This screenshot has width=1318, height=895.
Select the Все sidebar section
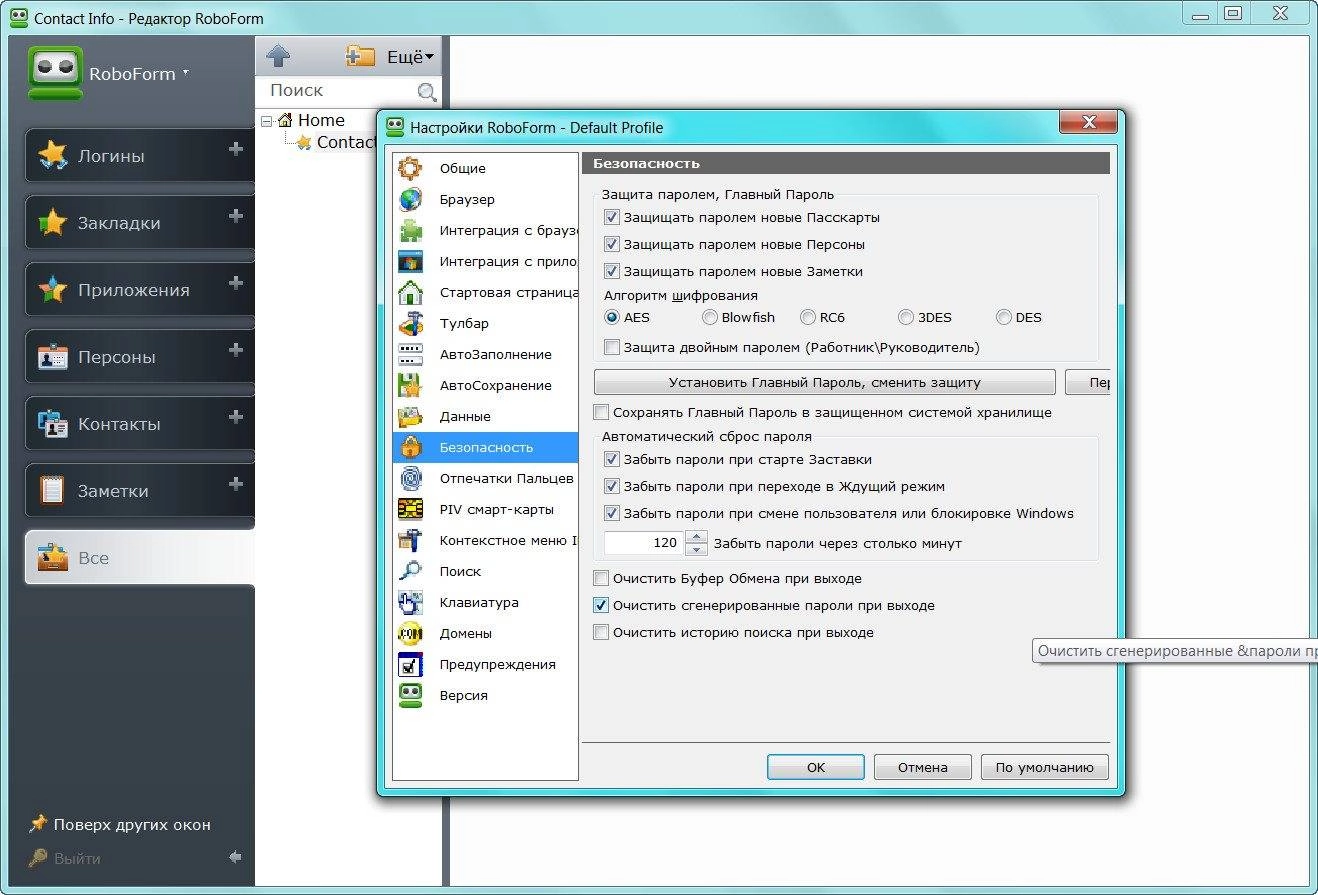click(x=139, y=558)
